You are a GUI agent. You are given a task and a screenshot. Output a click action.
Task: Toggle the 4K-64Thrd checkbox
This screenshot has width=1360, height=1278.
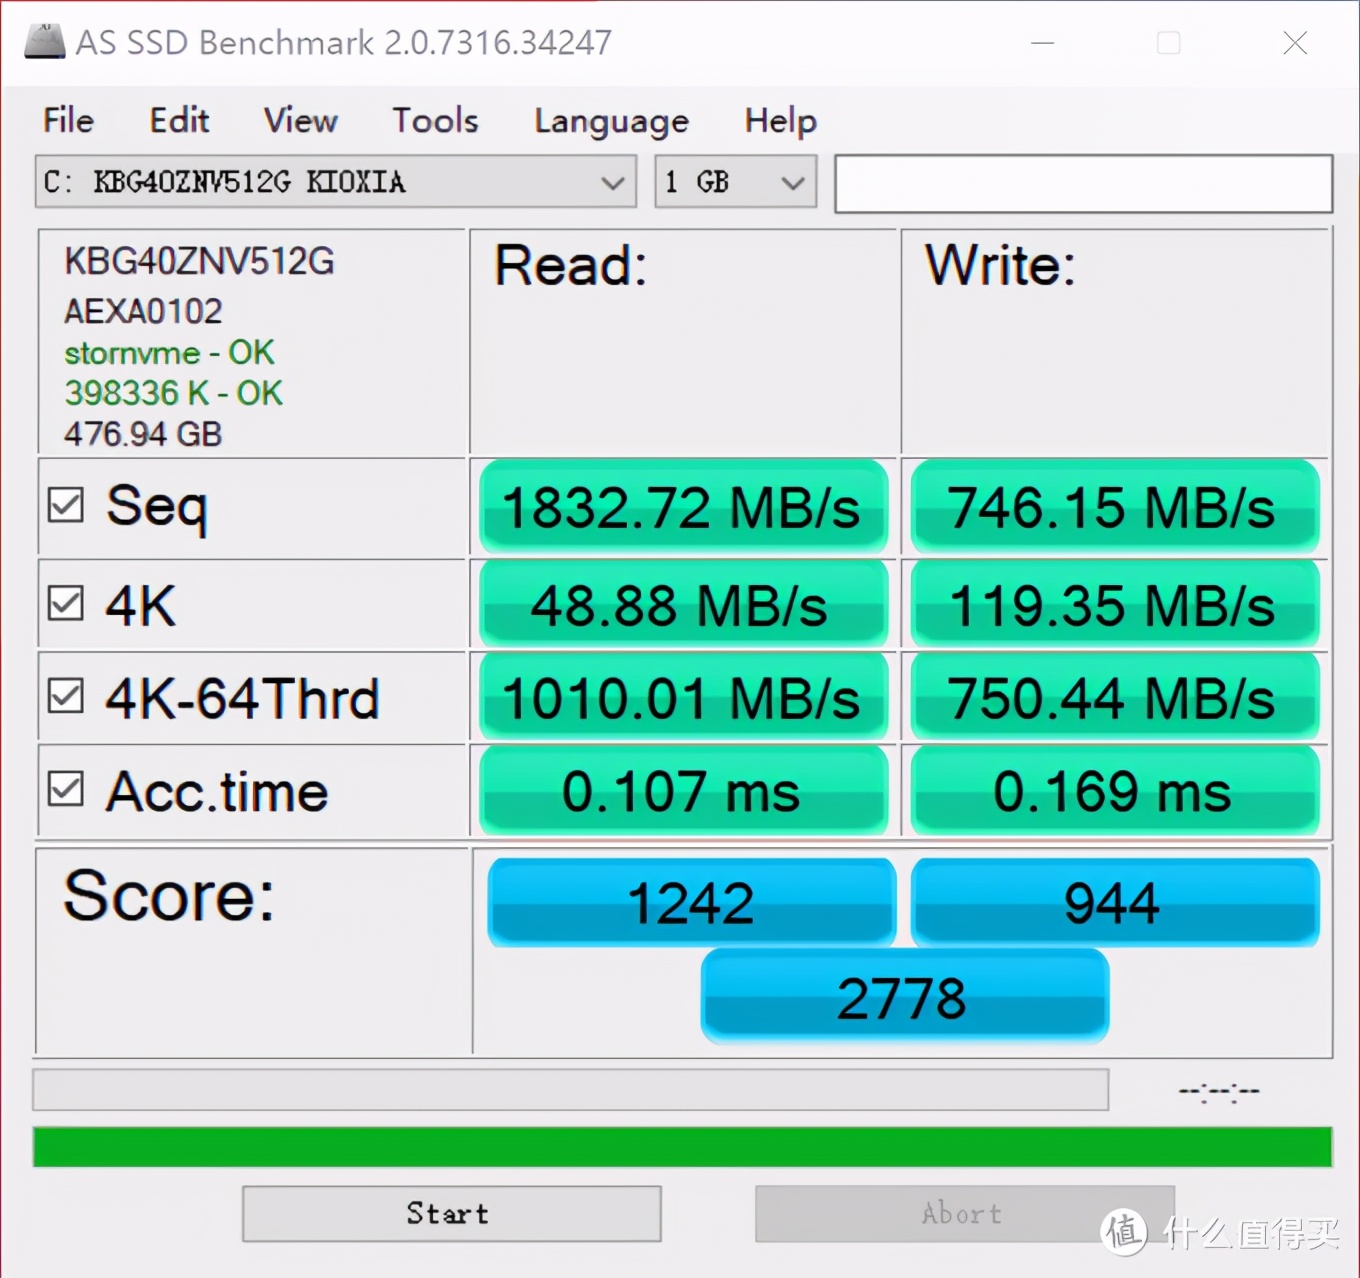[65, 696]
